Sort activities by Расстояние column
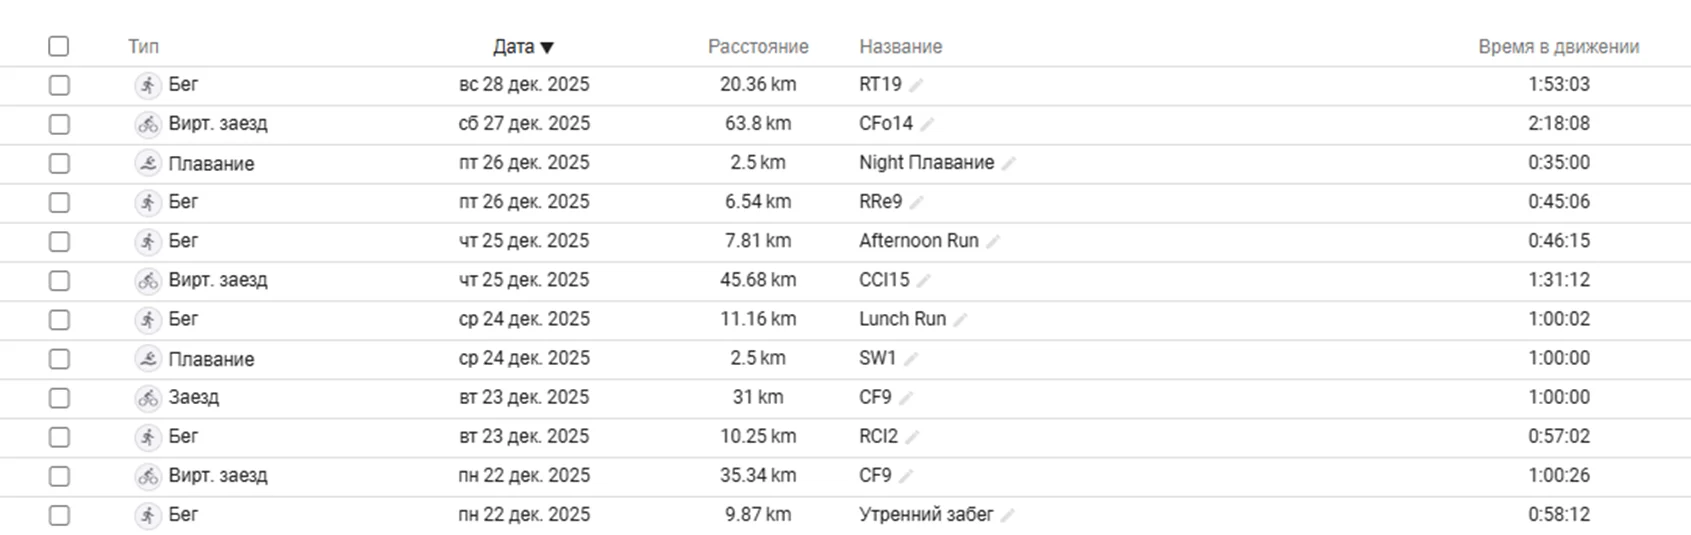The height and width of the screenshot is (535, 1691). (x=757, y=47)
